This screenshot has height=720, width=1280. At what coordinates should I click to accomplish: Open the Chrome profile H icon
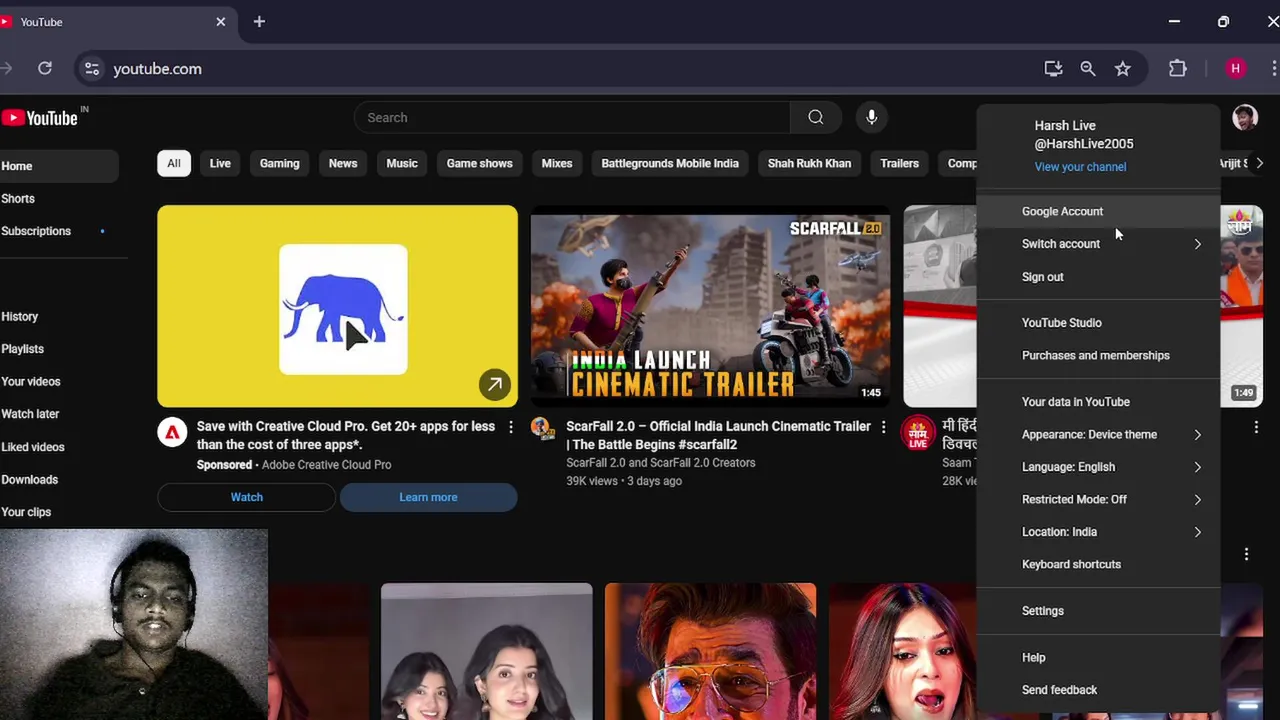tap(1236, 68)
